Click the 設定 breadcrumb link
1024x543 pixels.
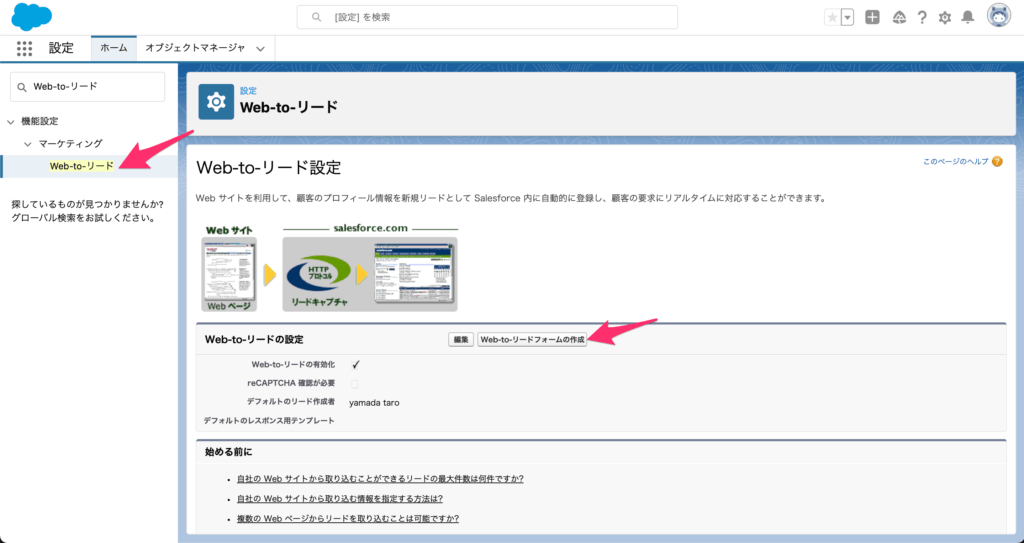click(x=248, y=91)
